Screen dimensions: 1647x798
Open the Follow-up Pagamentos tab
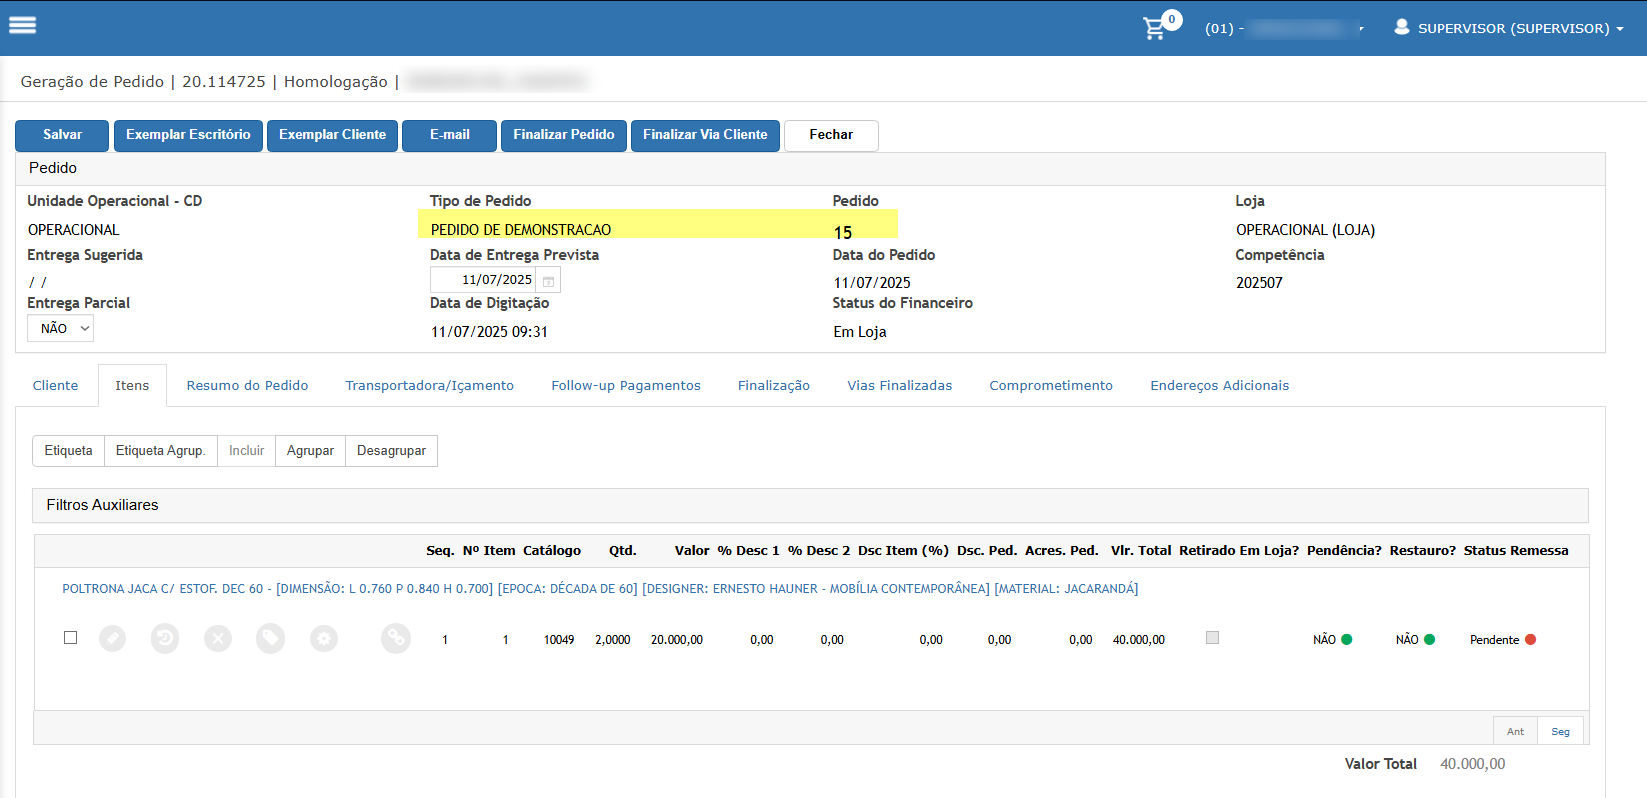(626, 385)
